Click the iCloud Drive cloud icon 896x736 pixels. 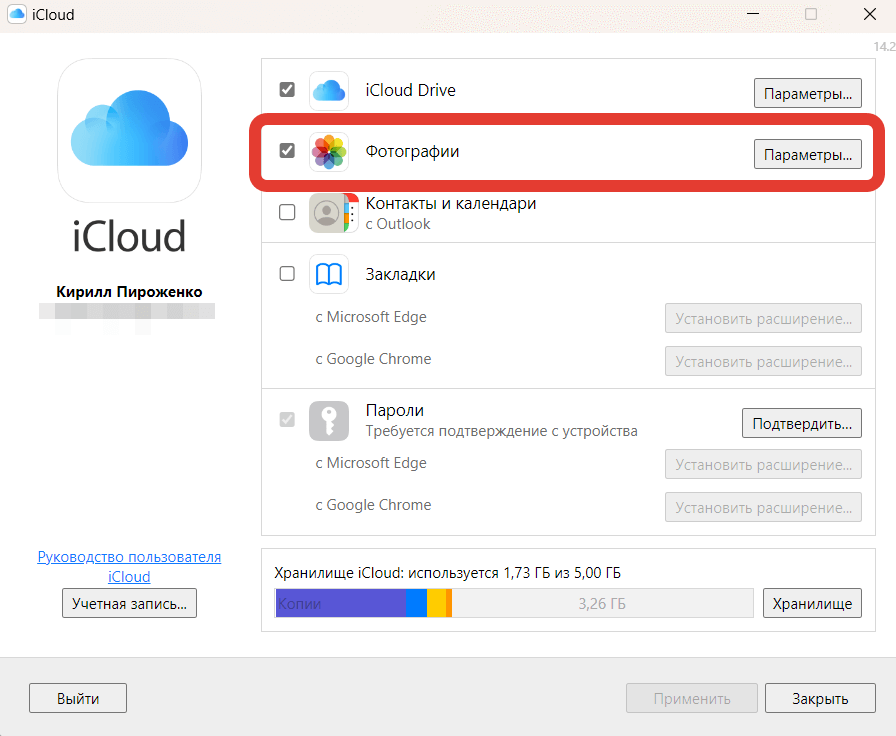coord(329,91)
